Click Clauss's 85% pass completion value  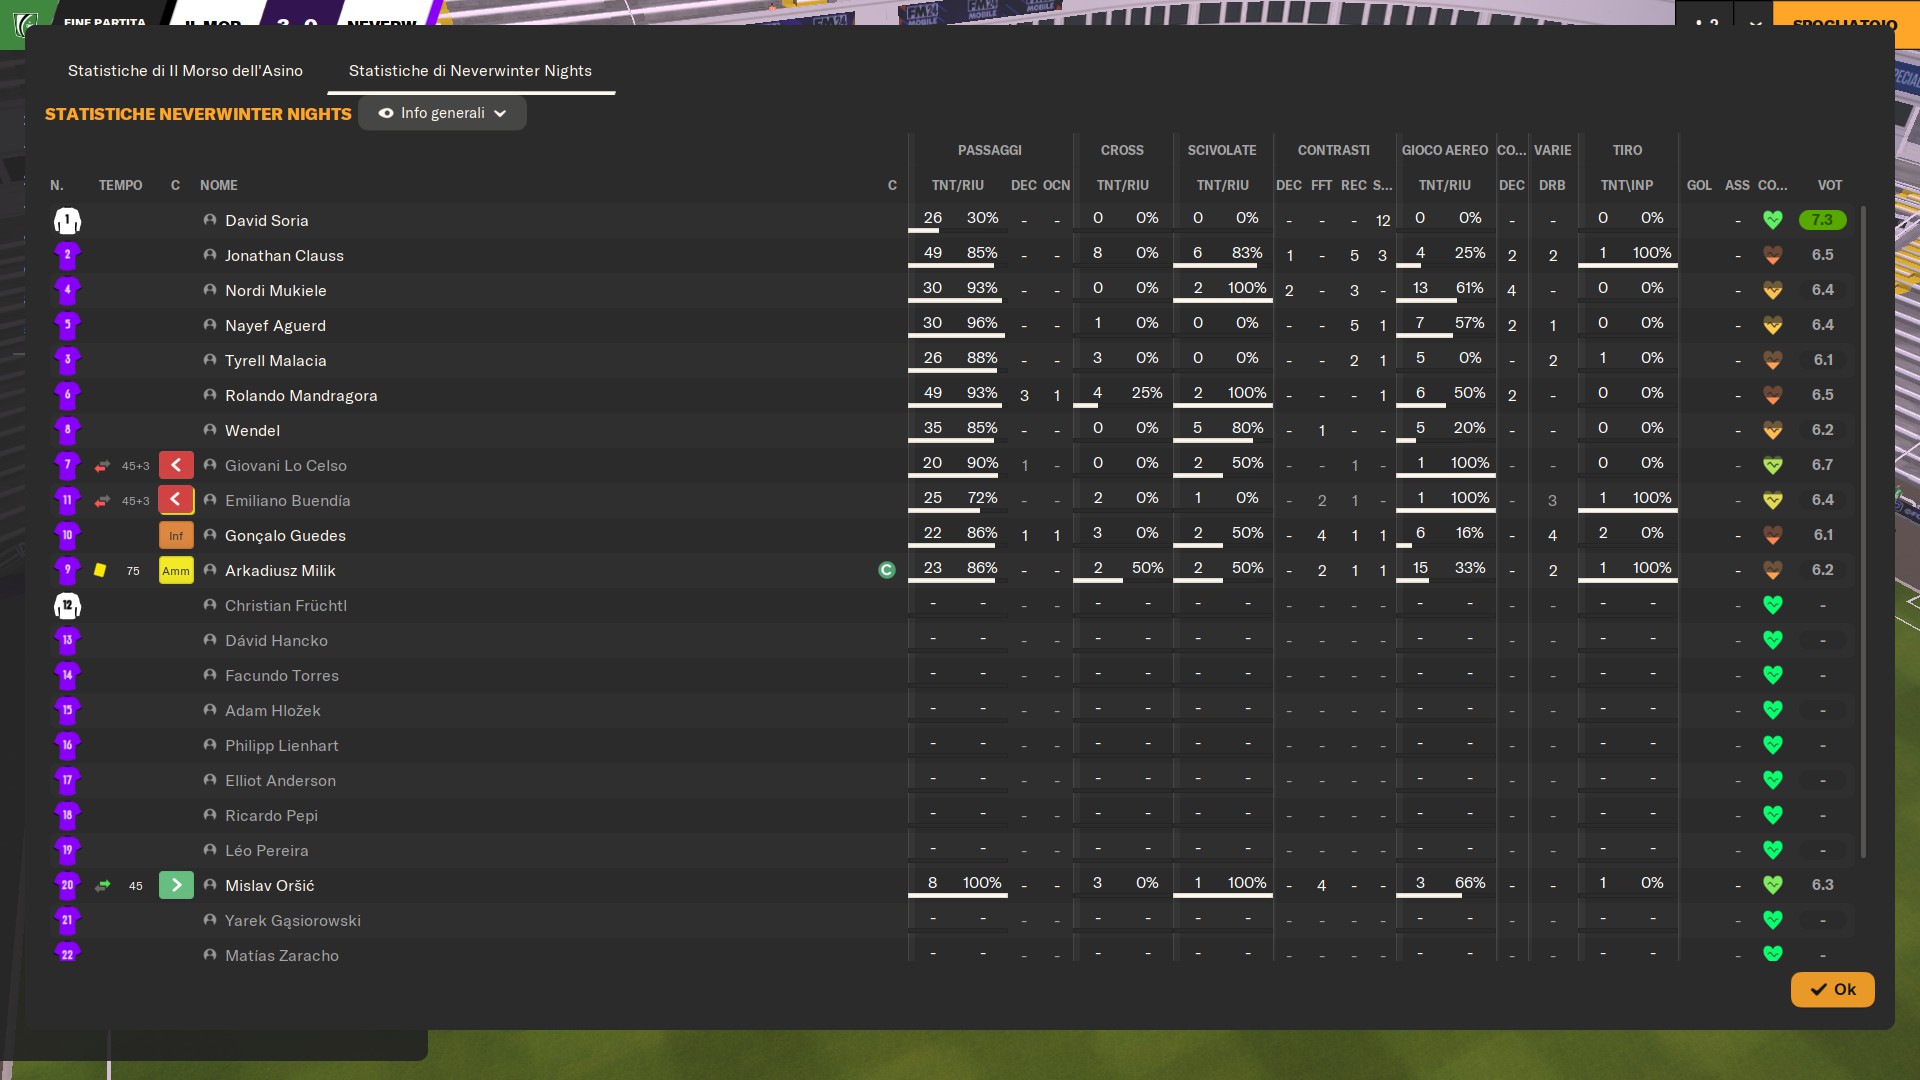(982, 253)
